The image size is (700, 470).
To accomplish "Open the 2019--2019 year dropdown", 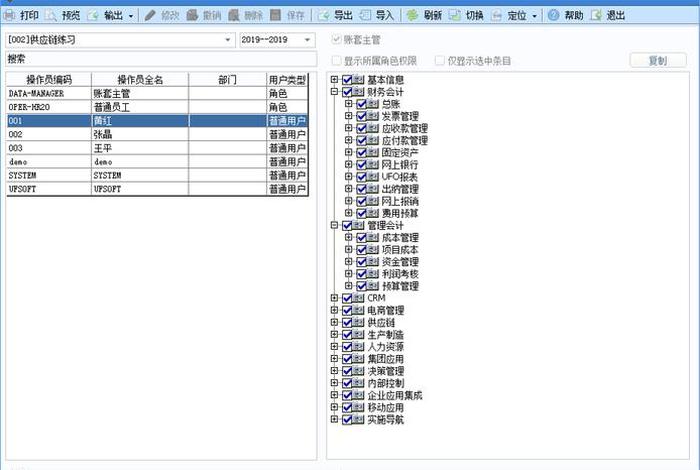I will point(307,40).
